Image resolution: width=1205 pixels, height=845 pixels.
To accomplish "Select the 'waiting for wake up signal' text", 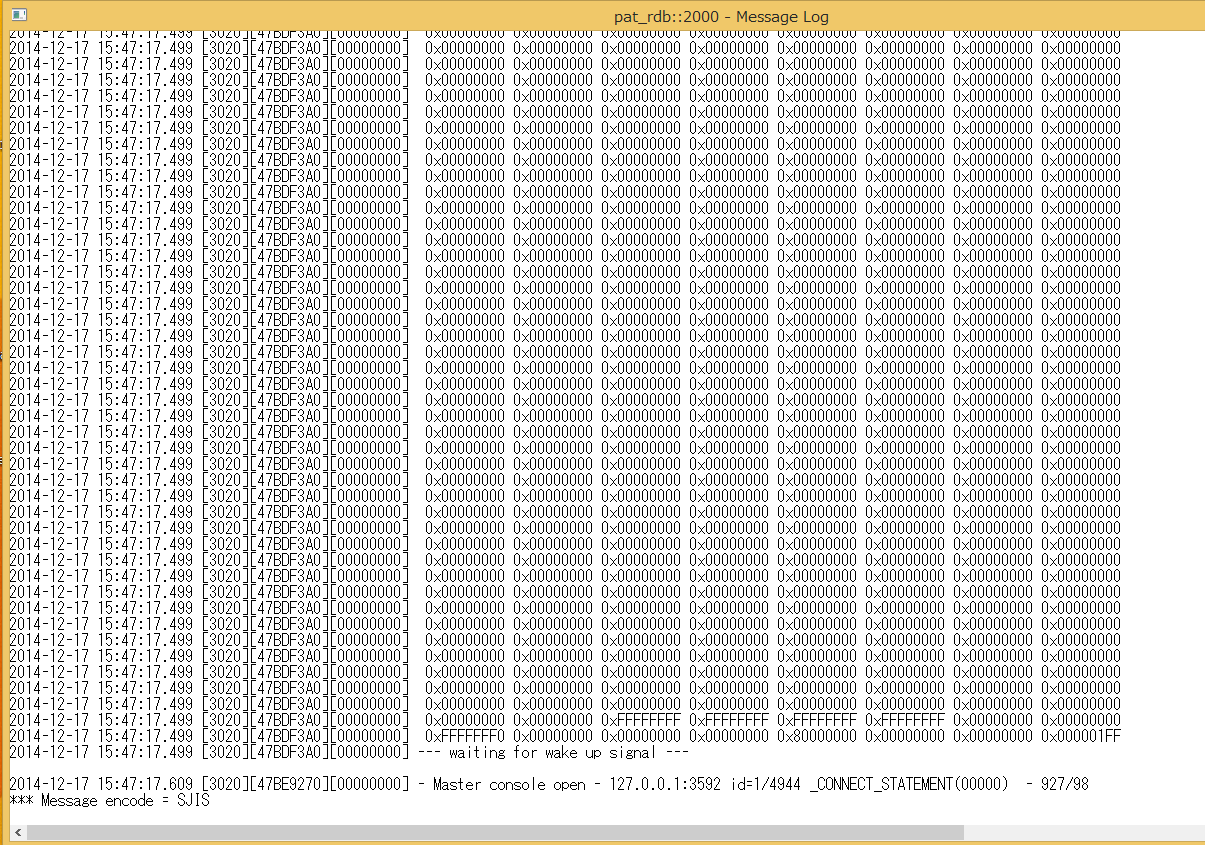I will [x=552, y=752].
